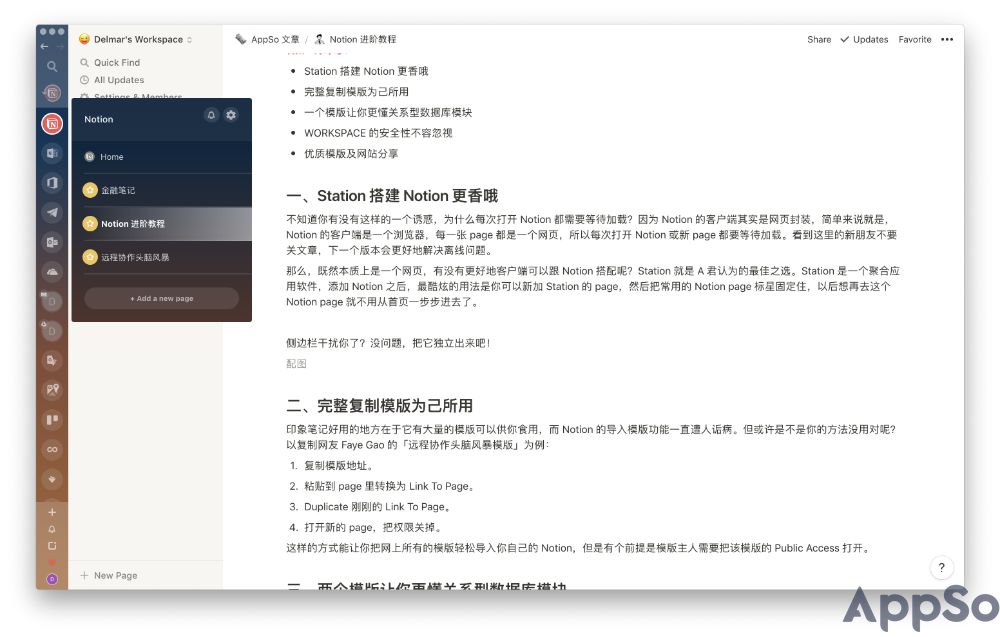This screenshot has height=637, width=1000.
Task: Open the question mark help button
Action: click(941, 567)
